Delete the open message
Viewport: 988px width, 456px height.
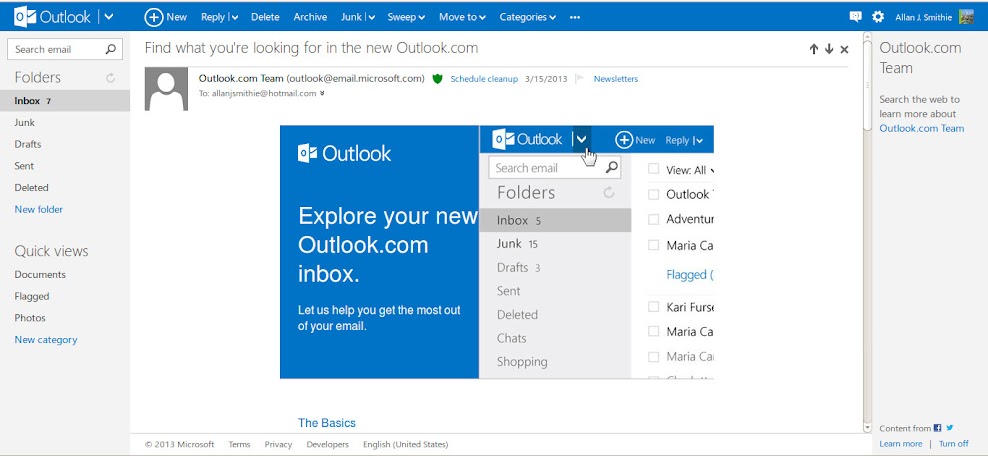[x=265, y=17]
